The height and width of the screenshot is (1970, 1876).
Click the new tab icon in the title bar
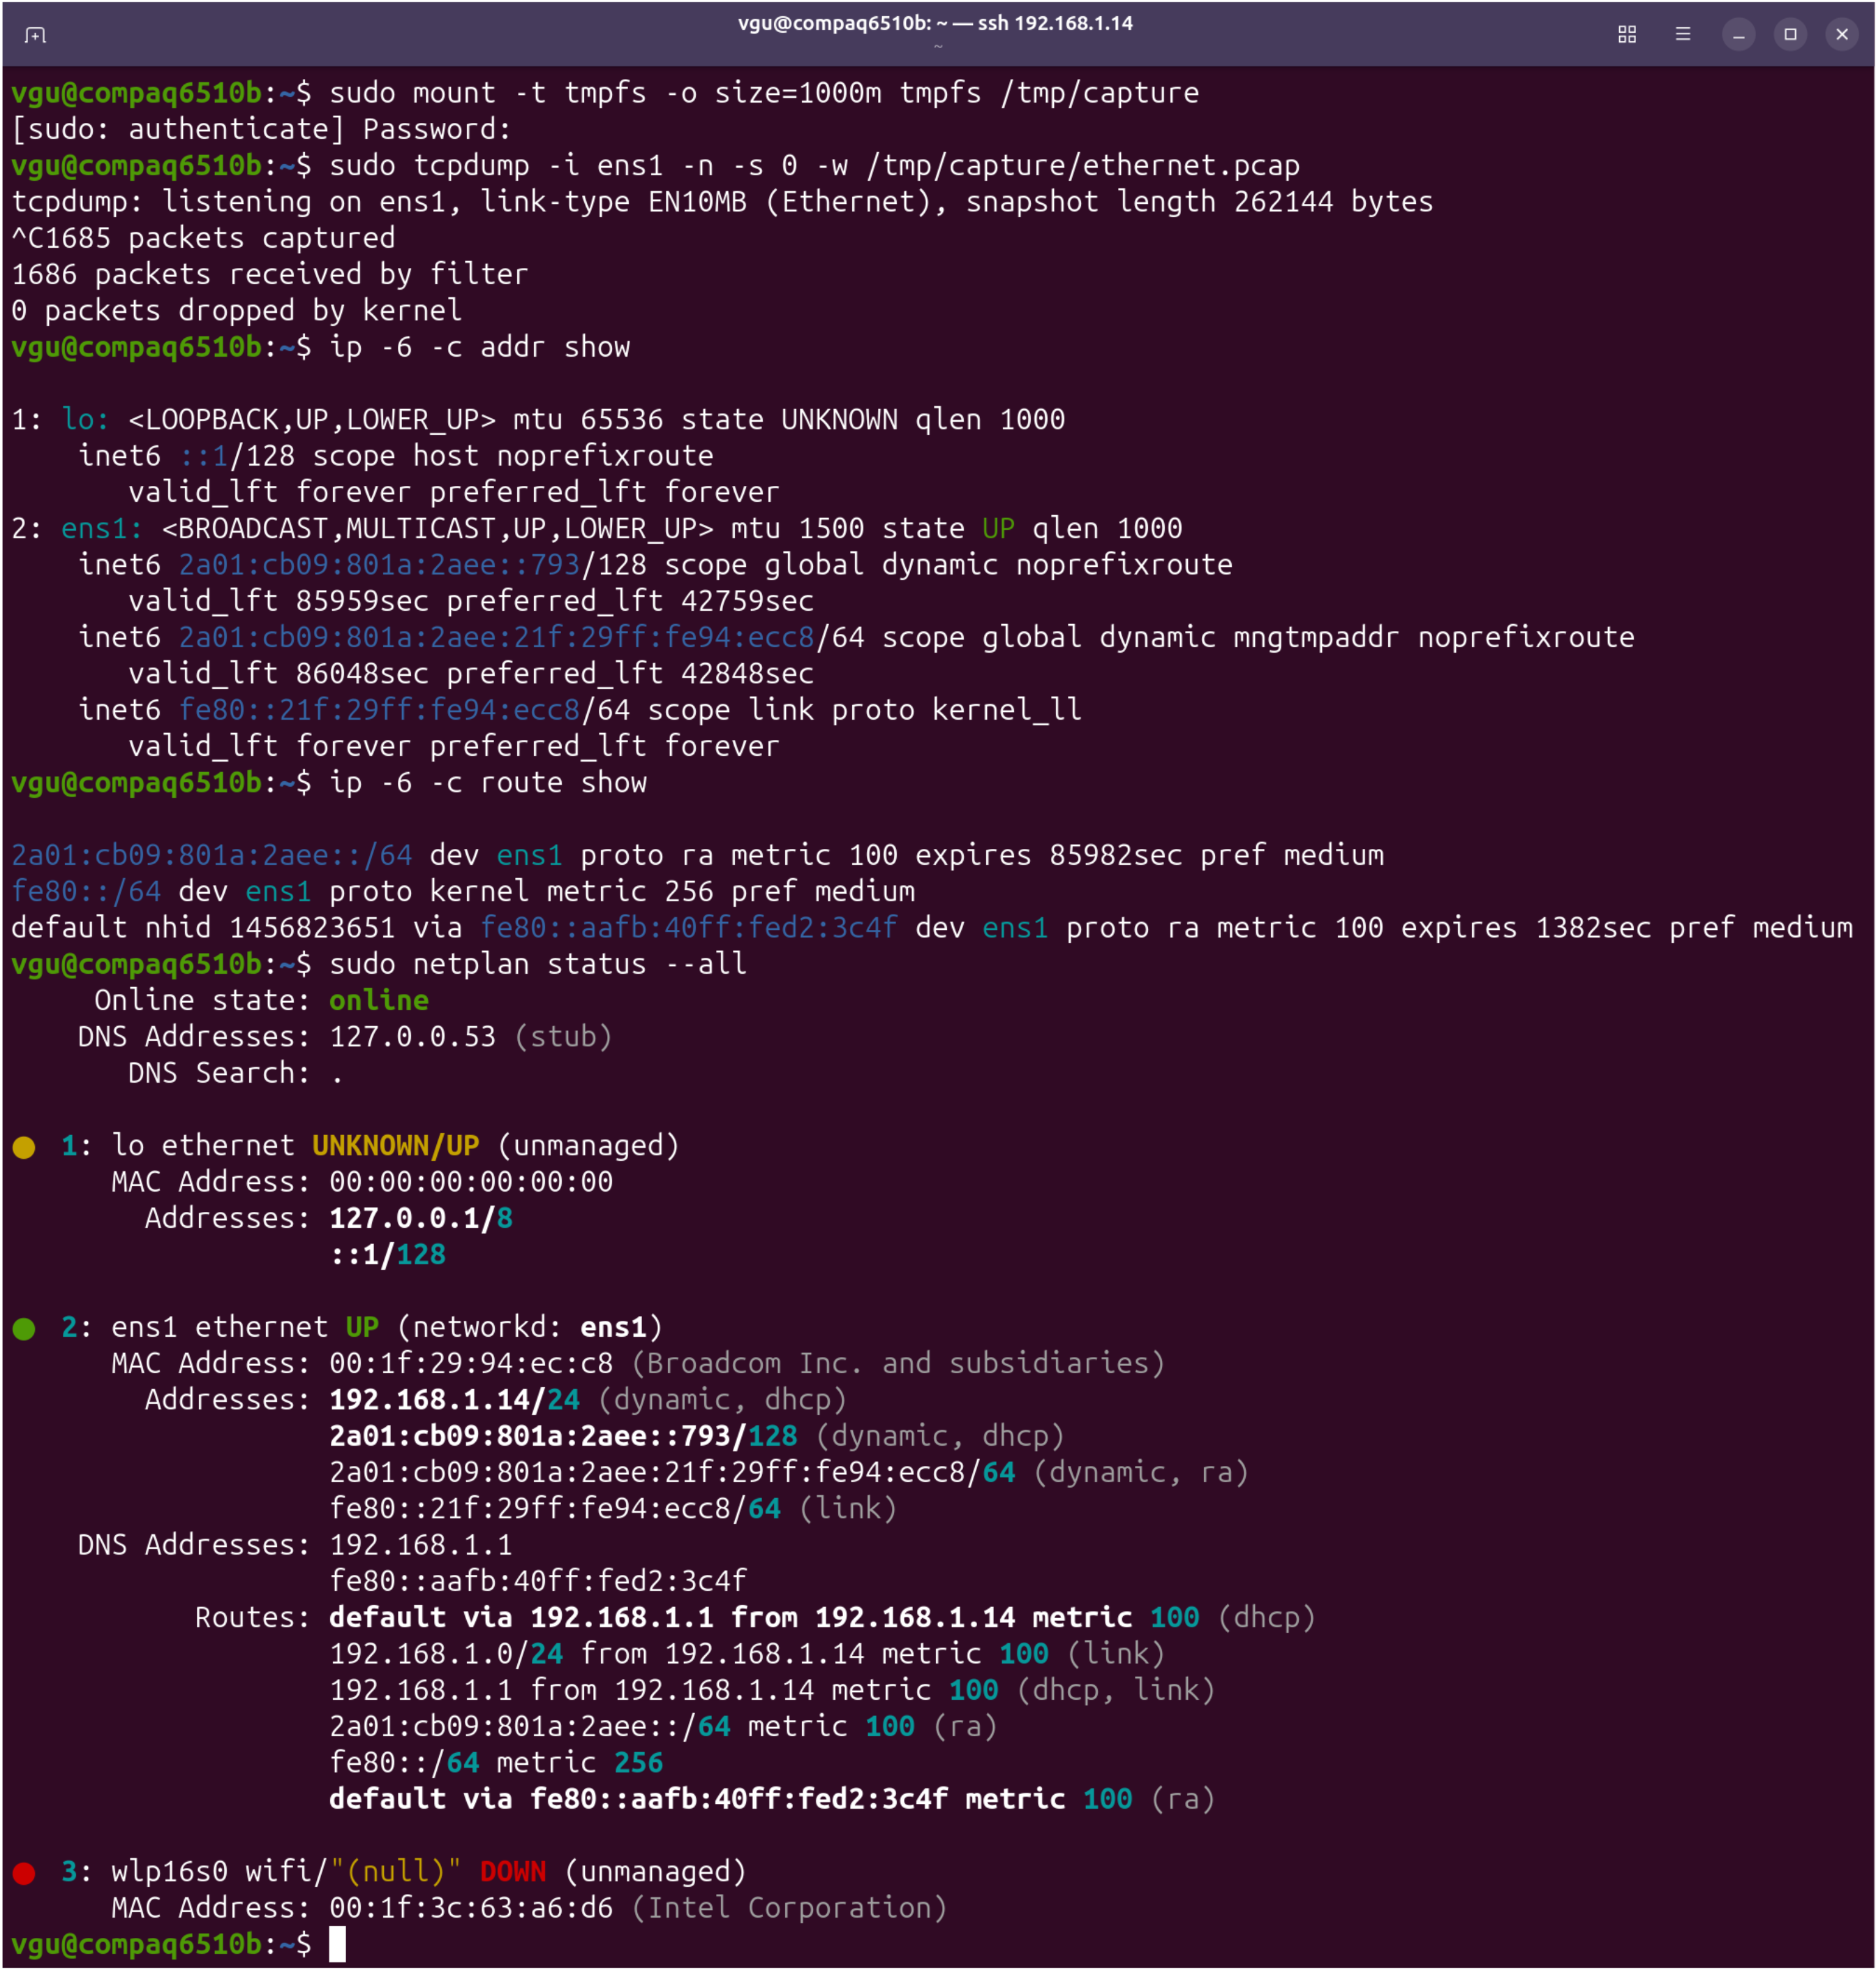(x=35, y=35)
